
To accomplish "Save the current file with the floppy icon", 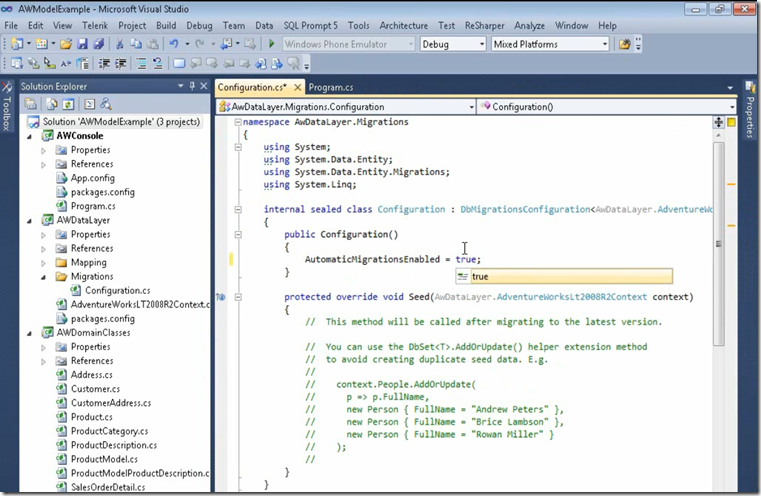I will pos(82,44).
